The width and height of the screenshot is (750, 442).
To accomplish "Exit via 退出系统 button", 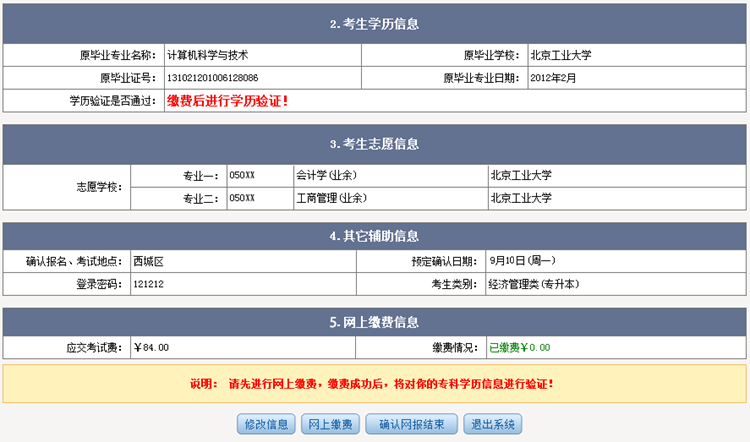I will (493, 424).
